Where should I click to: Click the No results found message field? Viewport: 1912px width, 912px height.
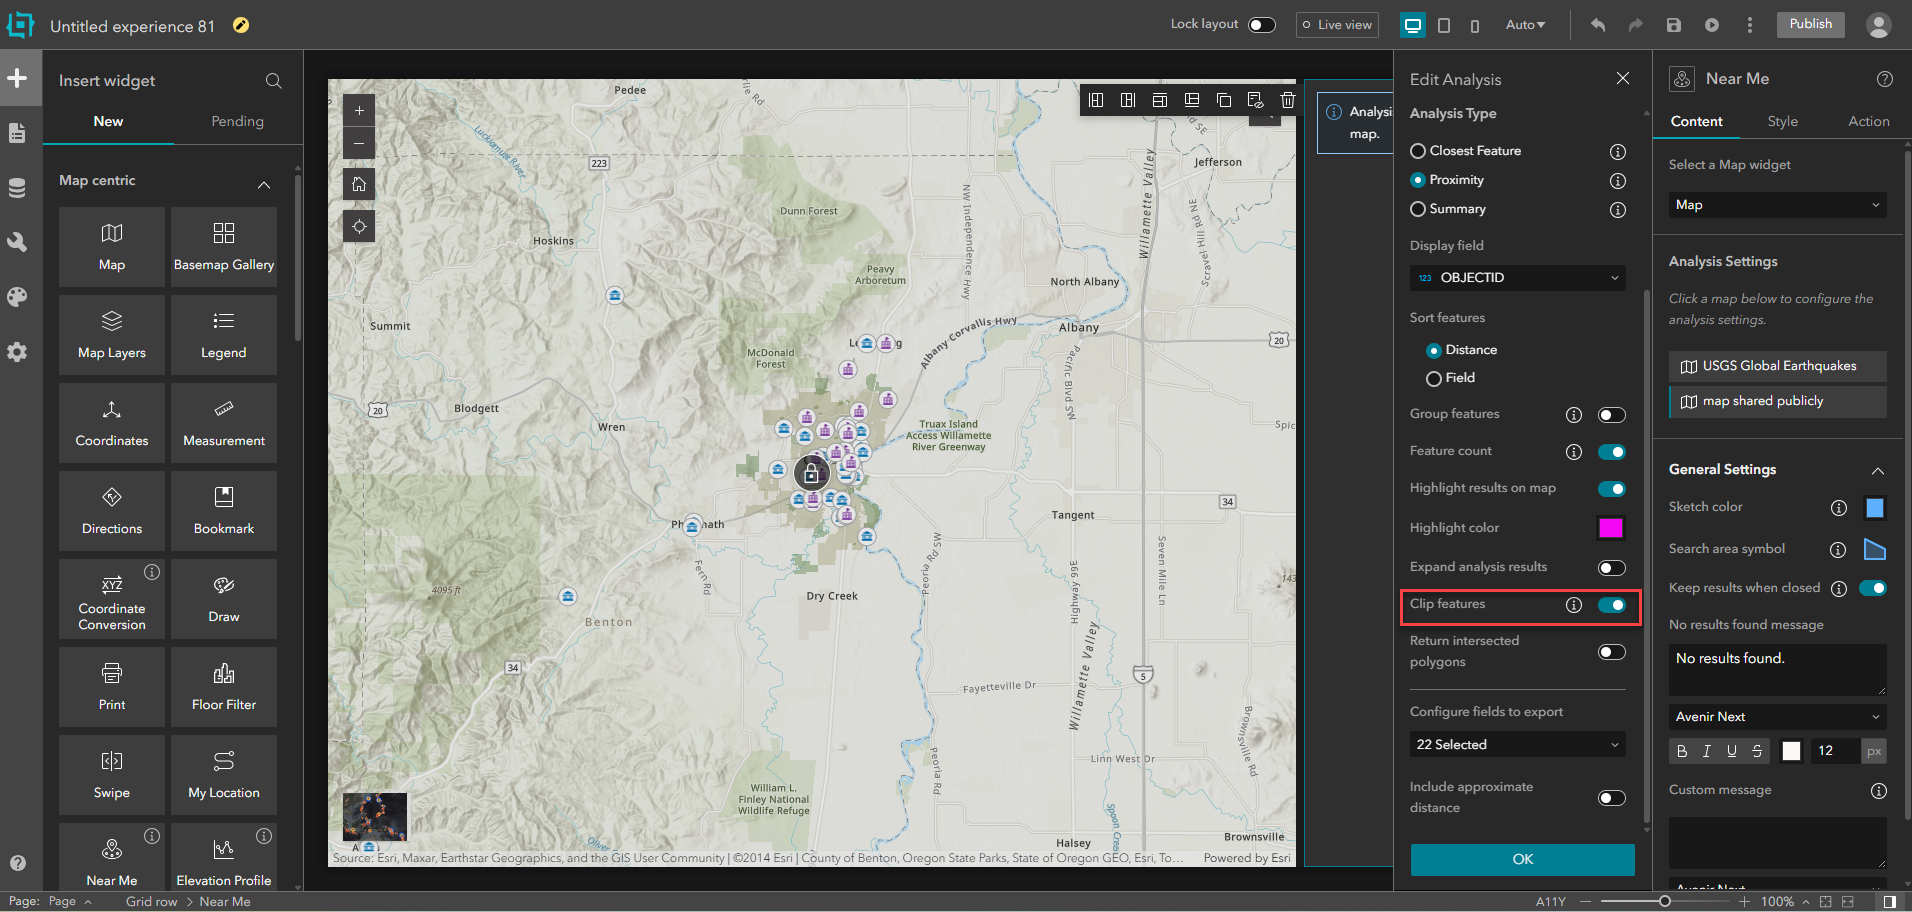[x=1778, y=669]
